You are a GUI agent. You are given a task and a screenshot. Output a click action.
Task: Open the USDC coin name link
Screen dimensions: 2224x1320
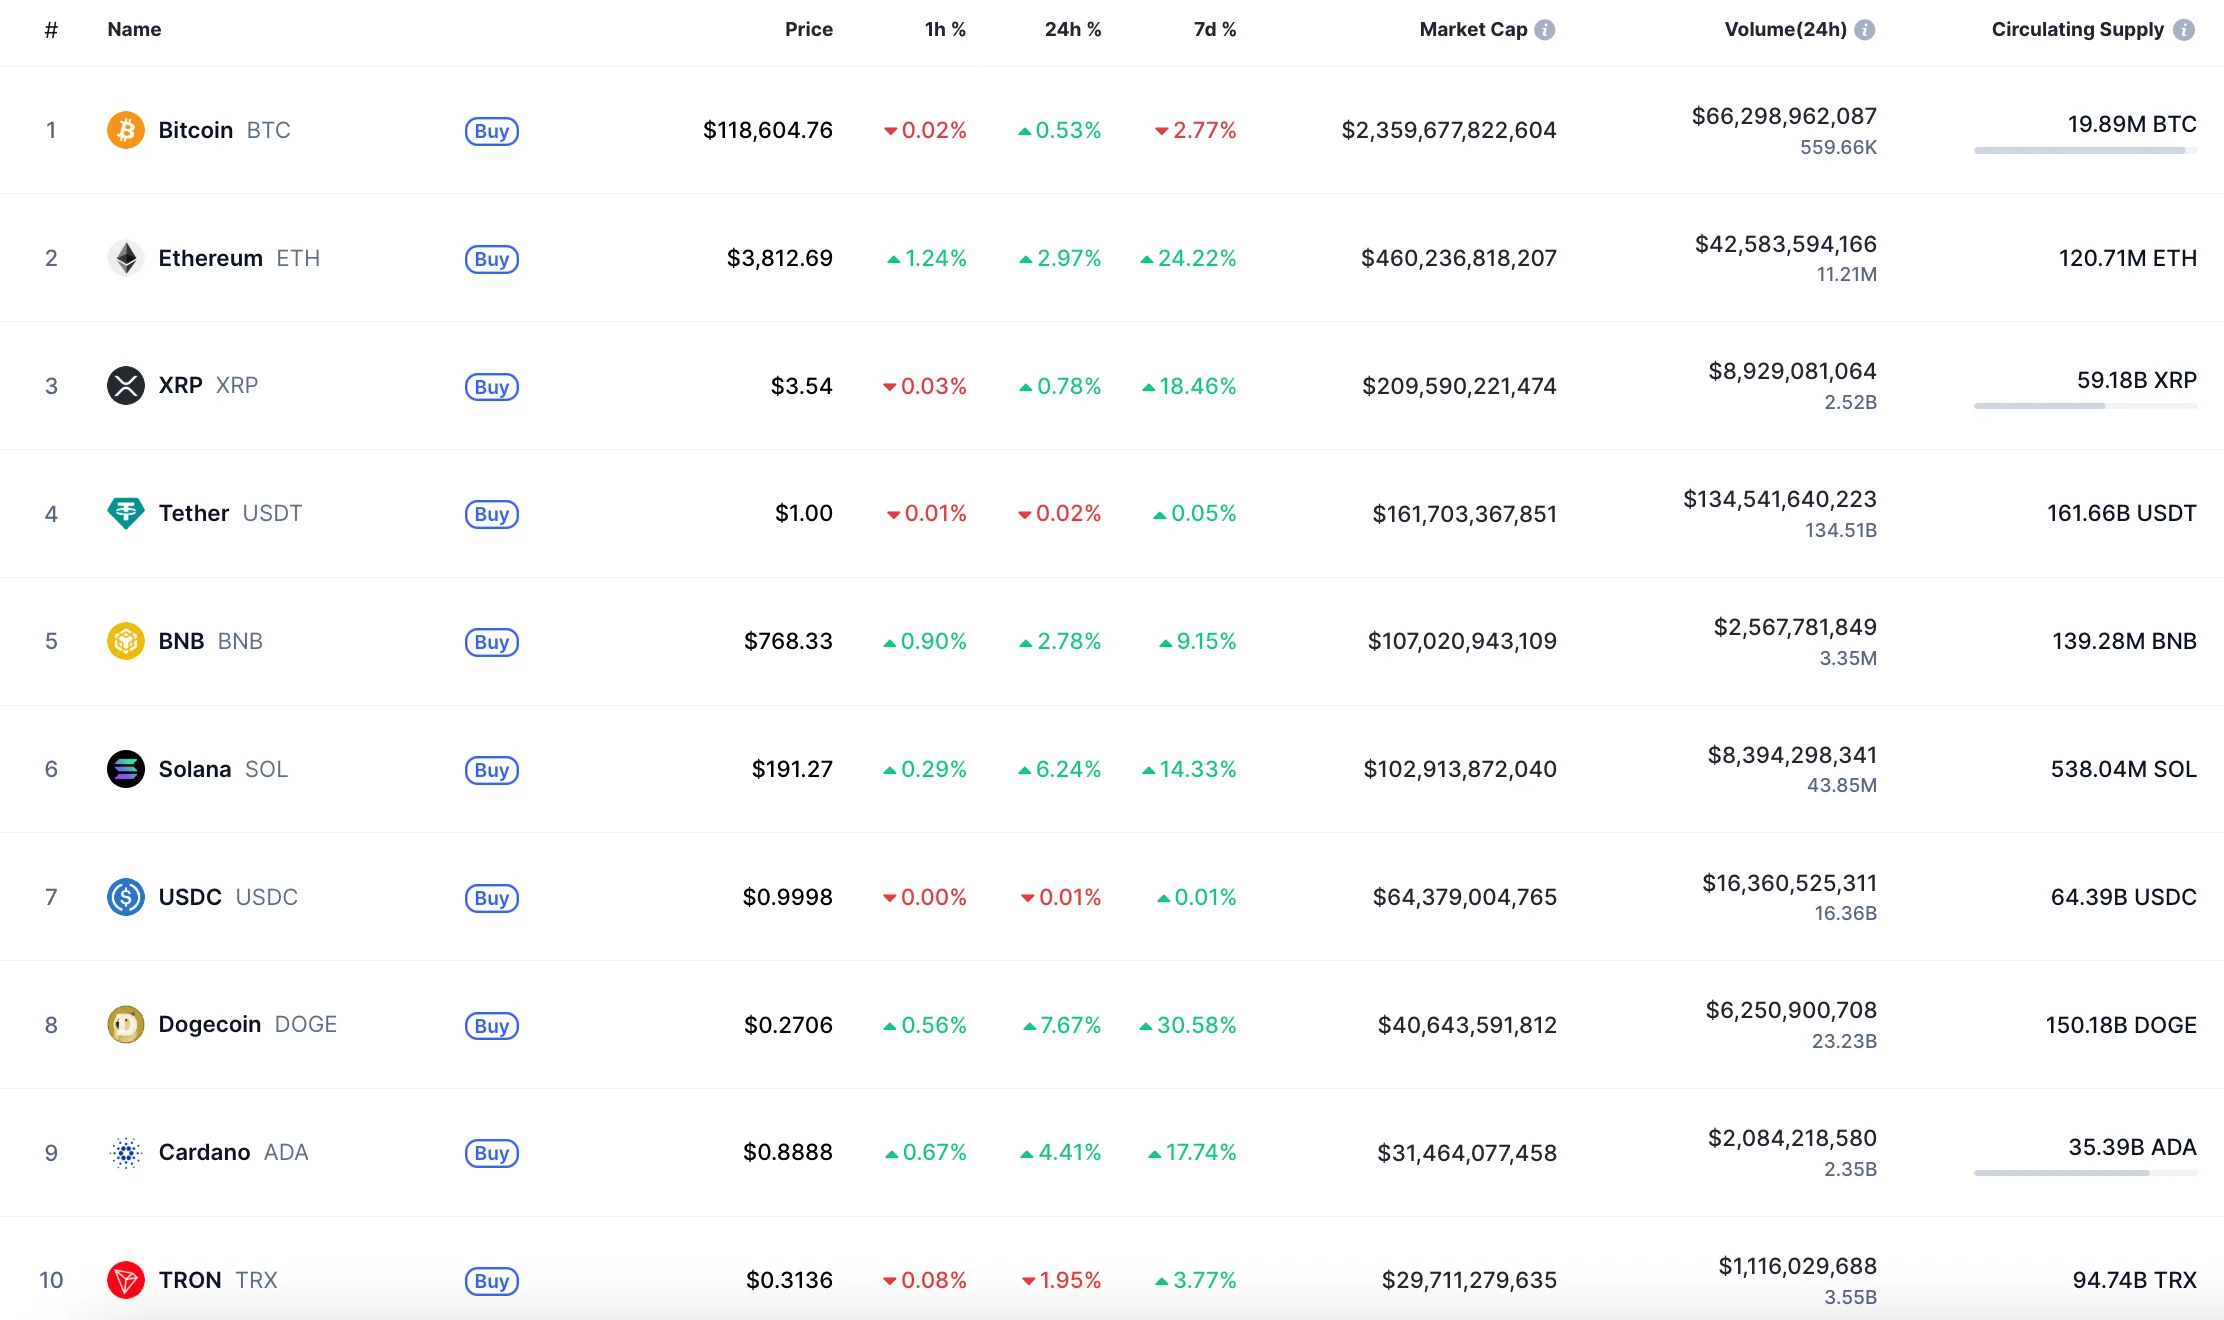pos(190,897)
